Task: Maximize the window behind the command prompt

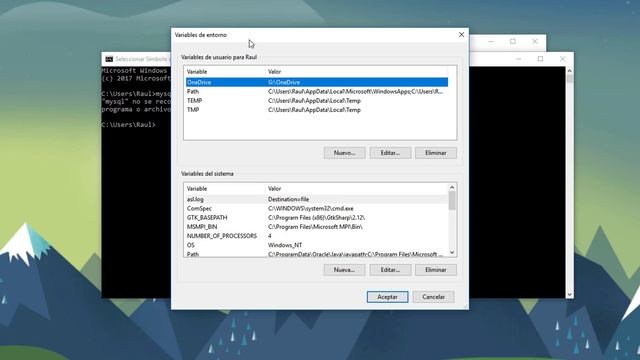Action: (513, 41)
